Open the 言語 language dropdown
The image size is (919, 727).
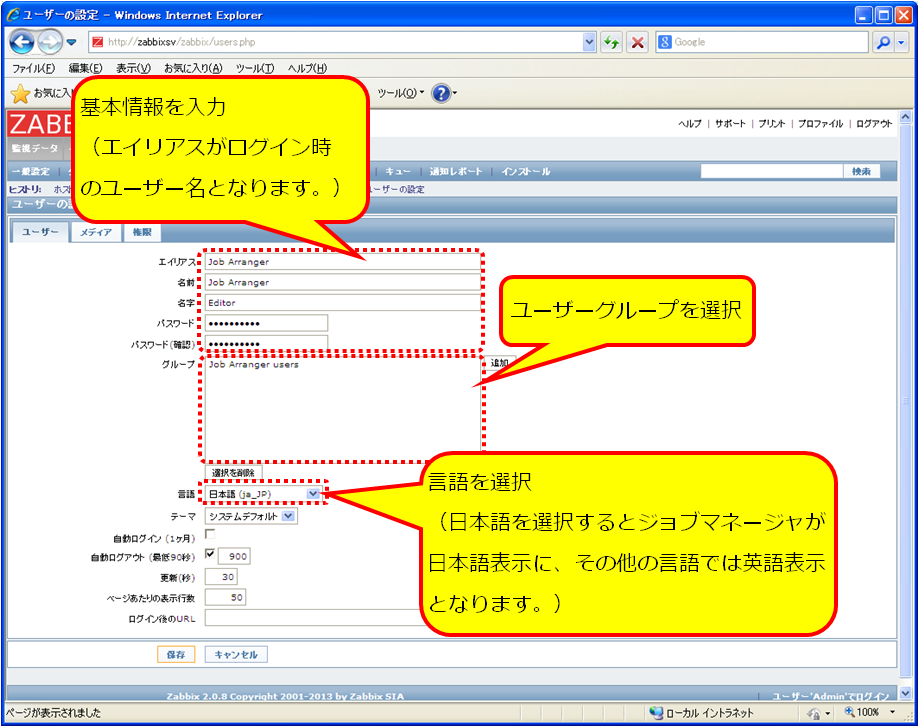312,493
